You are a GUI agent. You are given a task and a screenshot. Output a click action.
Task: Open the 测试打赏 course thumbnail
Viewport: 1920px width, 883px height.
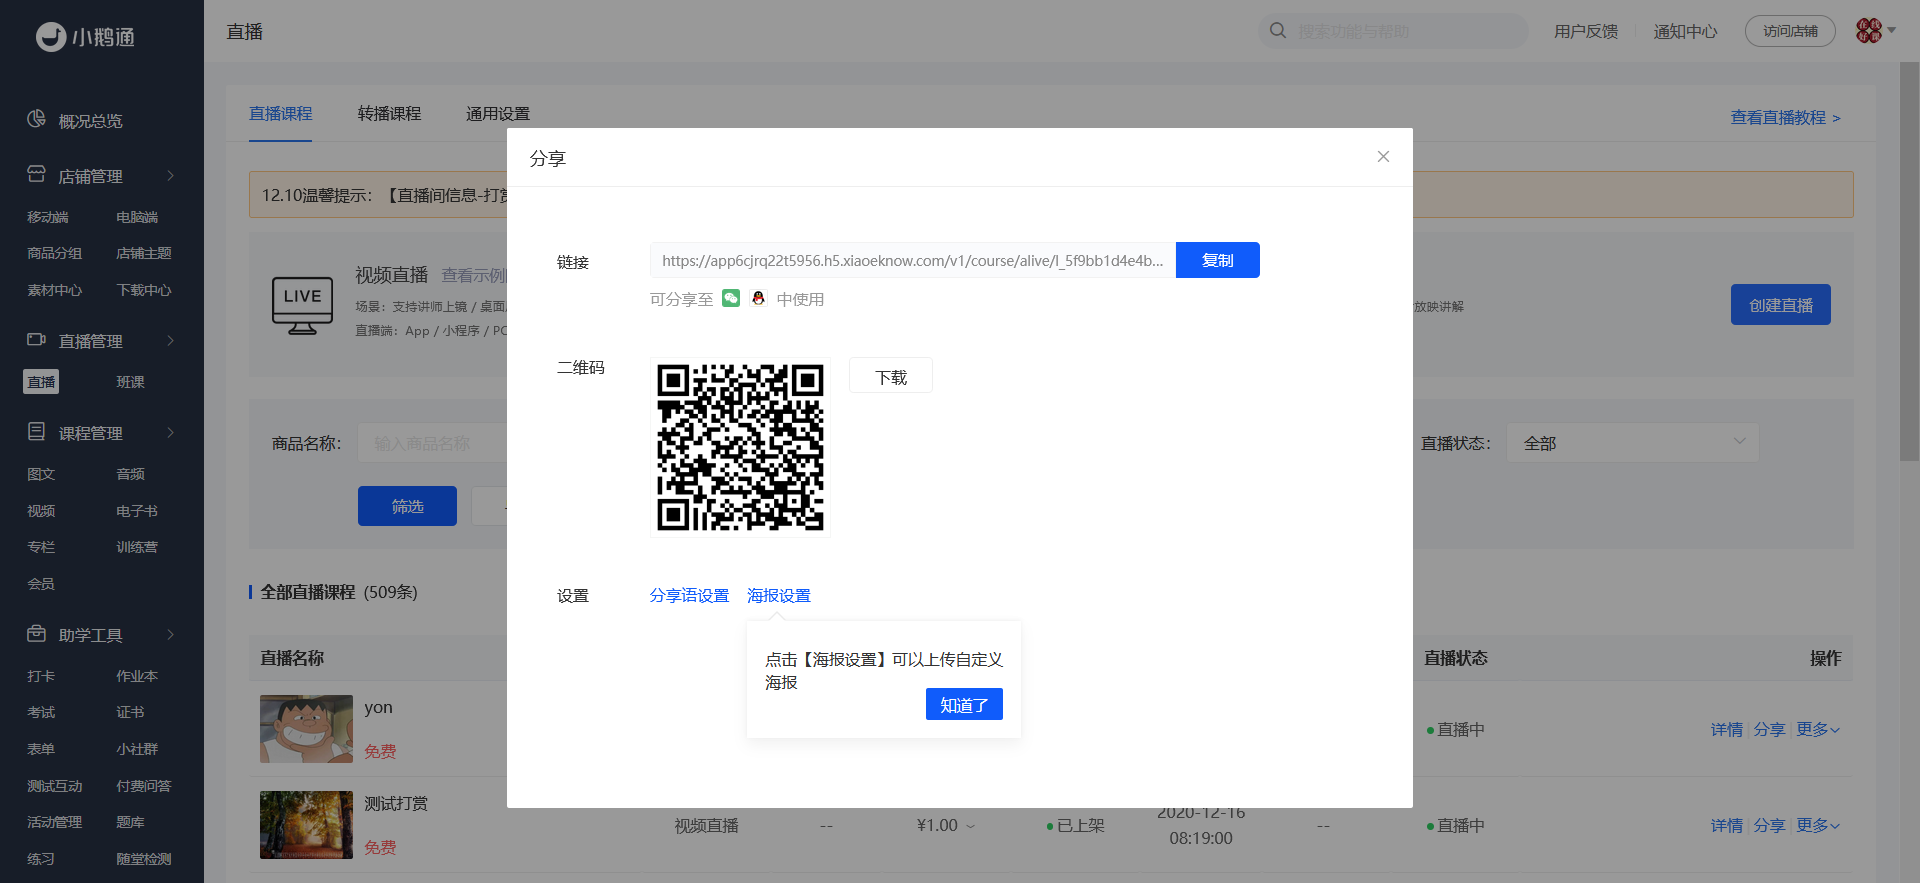(x=306, y=825)
